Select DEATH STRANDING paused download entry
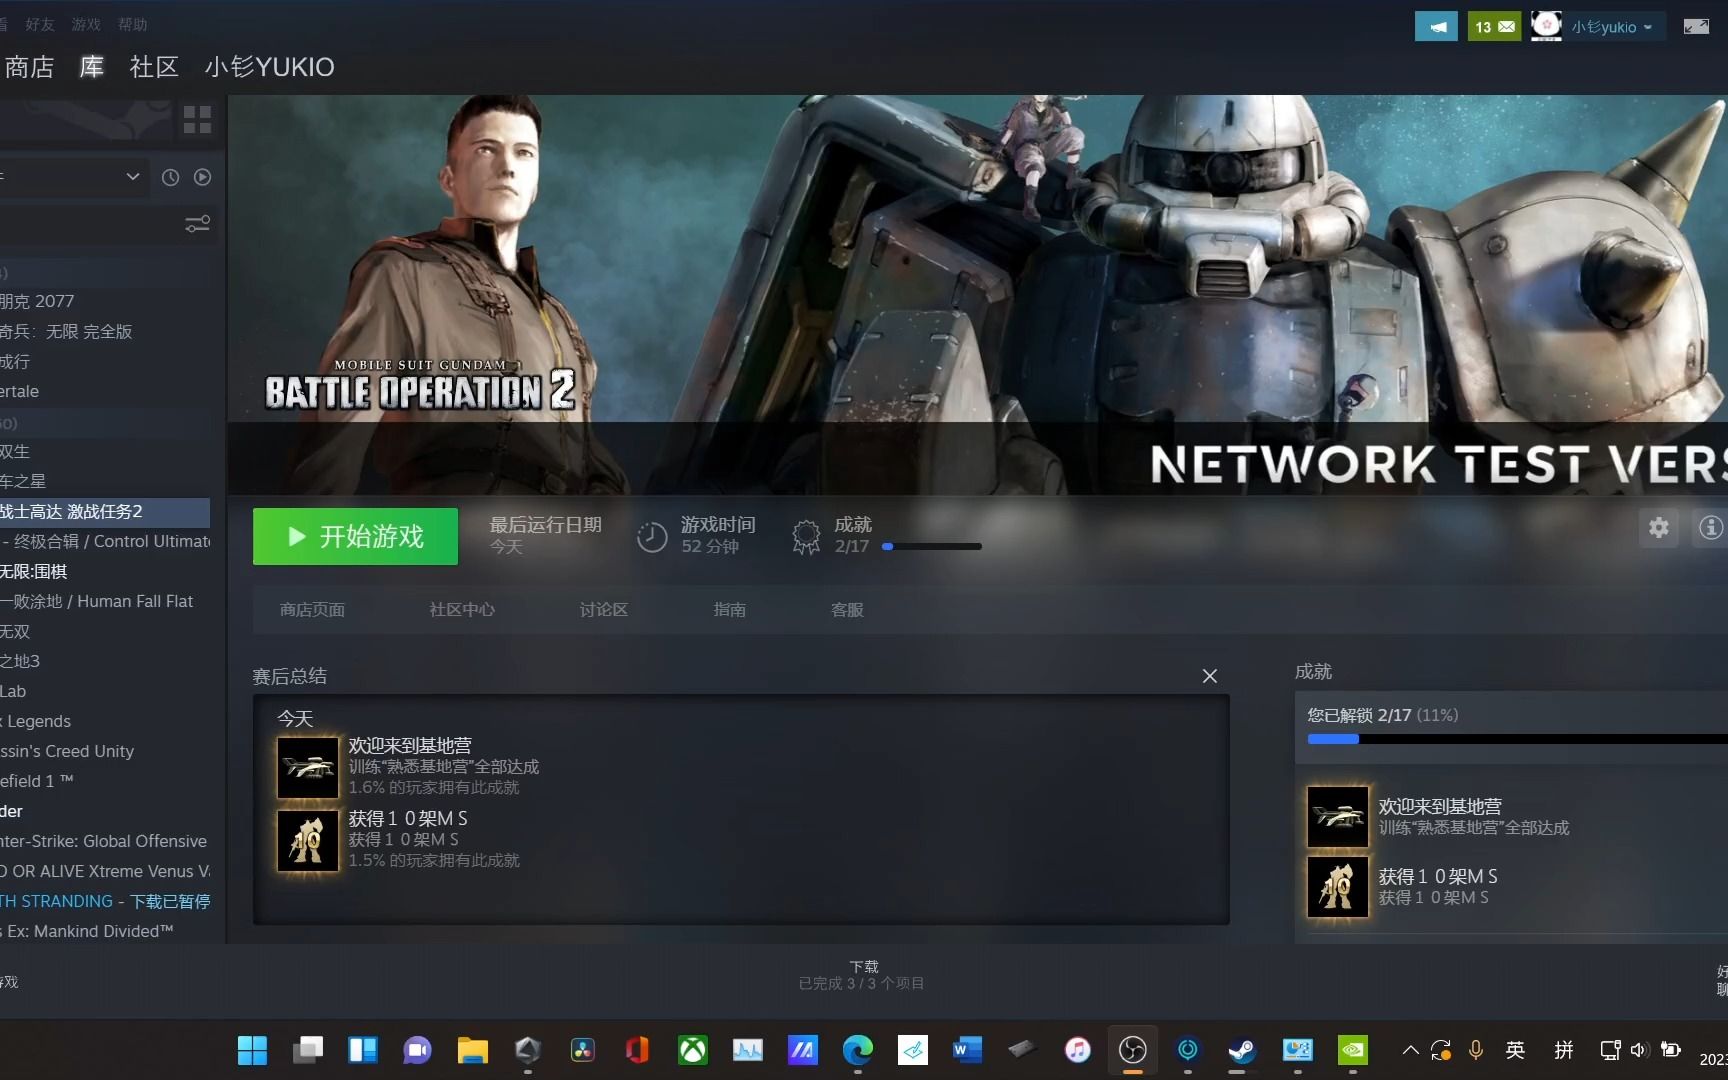This screenshot has height=1080, width=1728. coord(105,901)
